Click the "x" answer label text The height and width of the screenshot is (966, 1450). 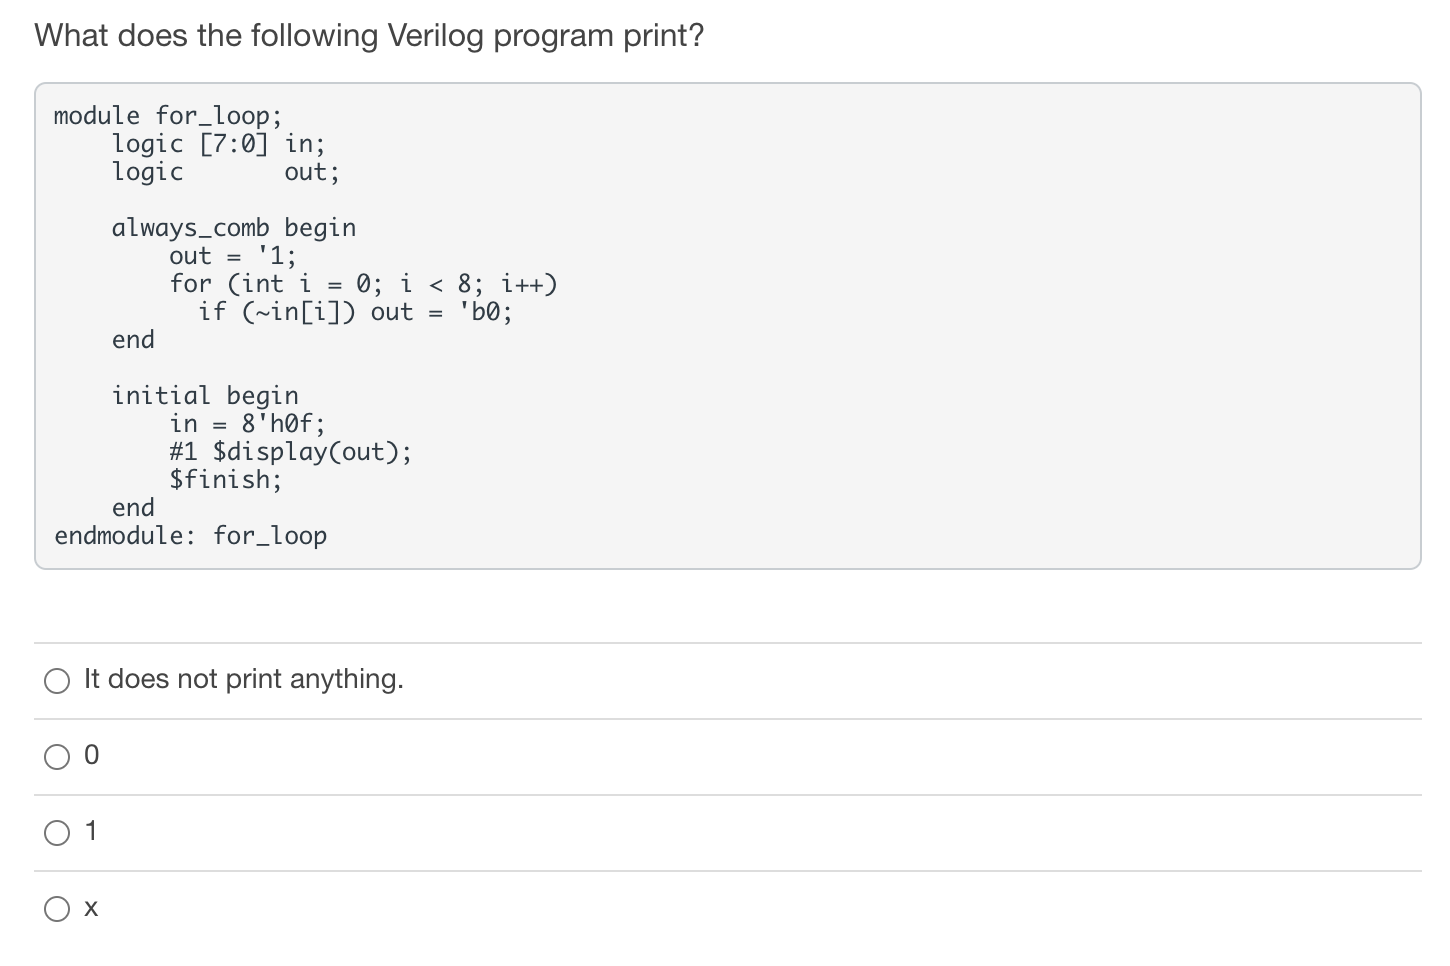[91, 908]
